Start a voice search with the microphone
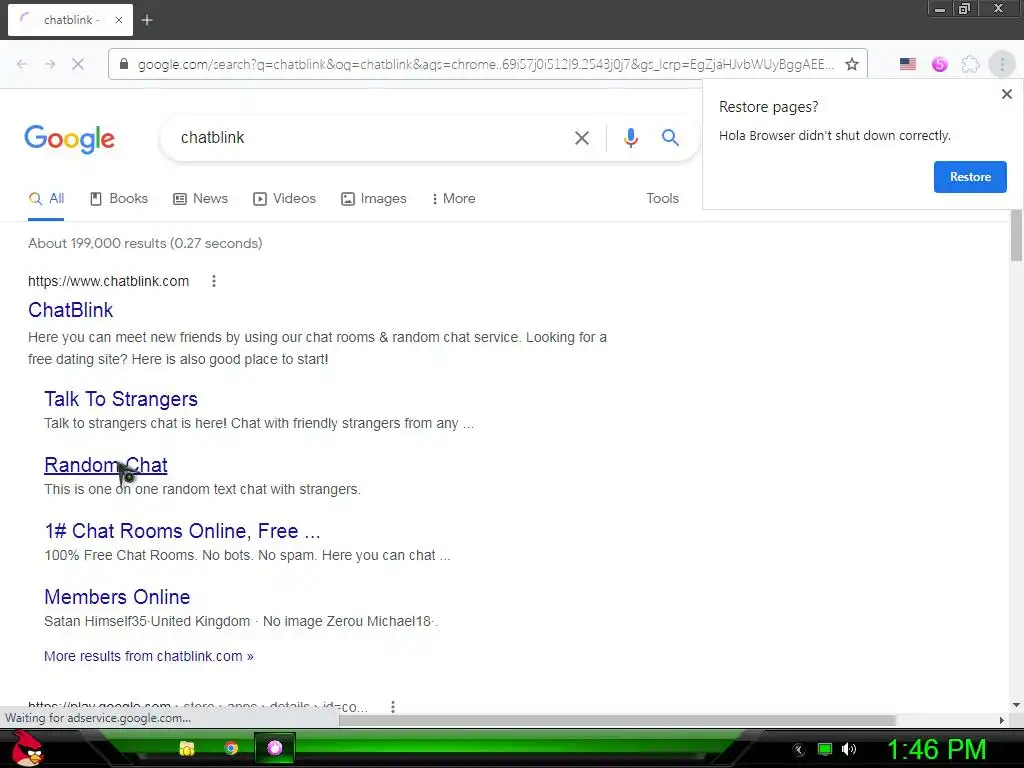1024x768 pixels. pos(630,138)
